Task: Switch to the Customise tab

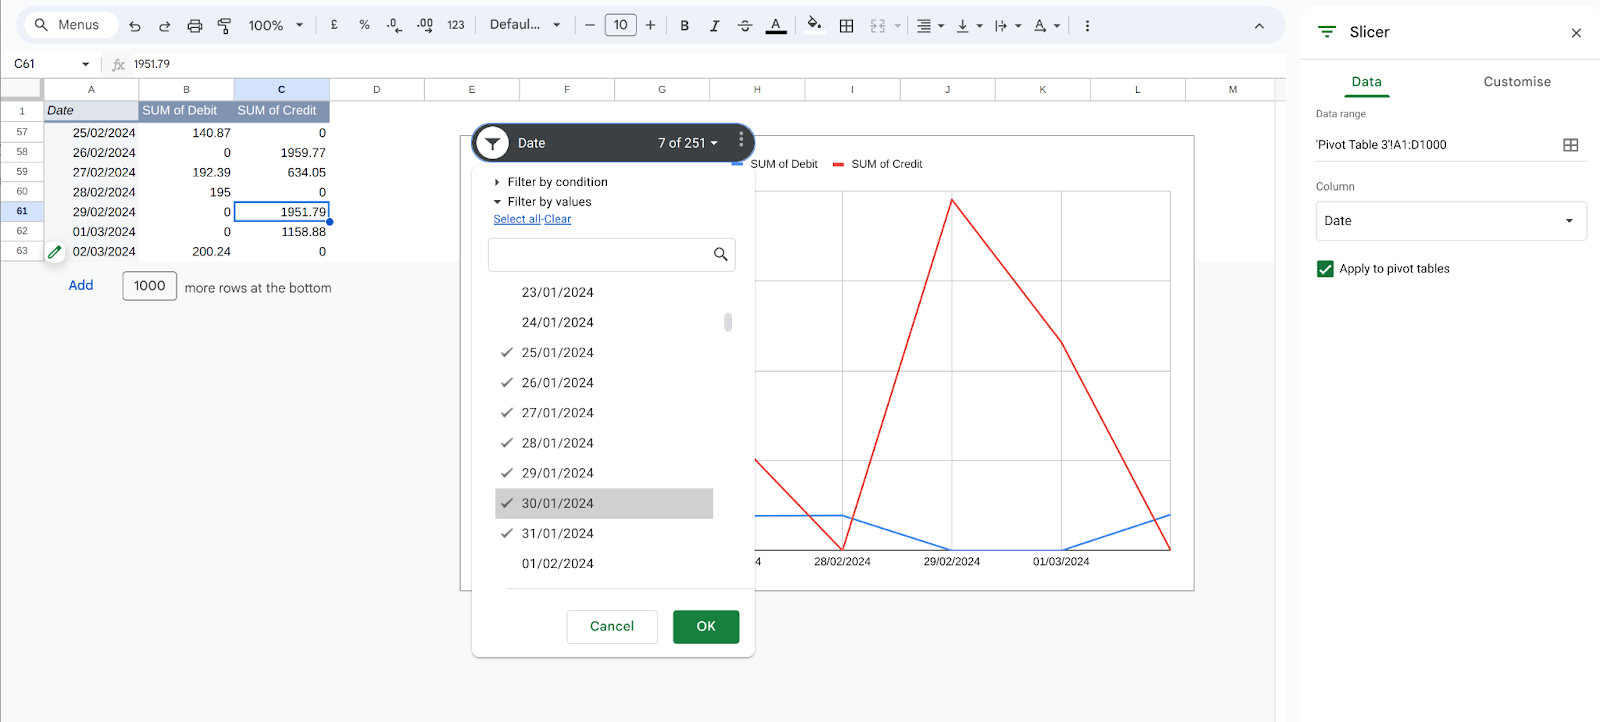Action: [1517, 82]
